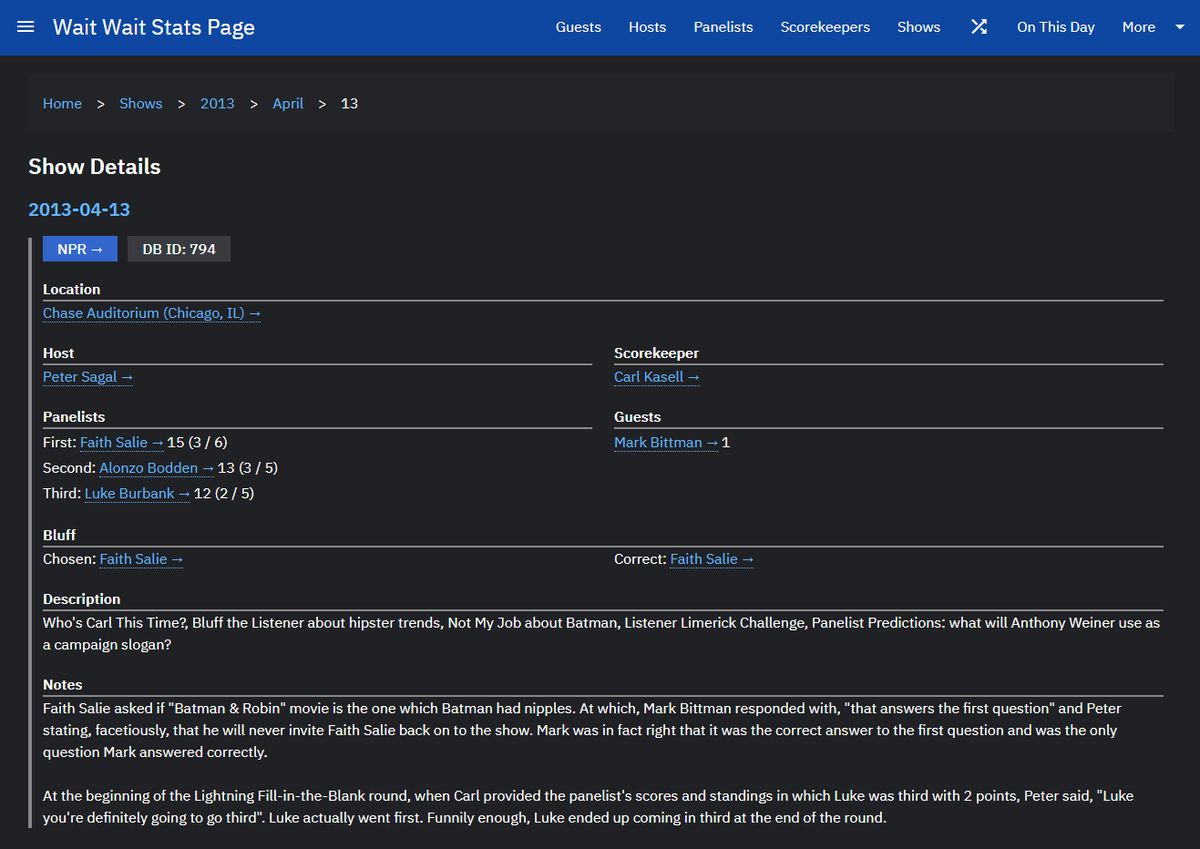The height and width of the screenshot is (849, 1200).
Task: Click the Shows breadcrumb
Action: point(141,103)
